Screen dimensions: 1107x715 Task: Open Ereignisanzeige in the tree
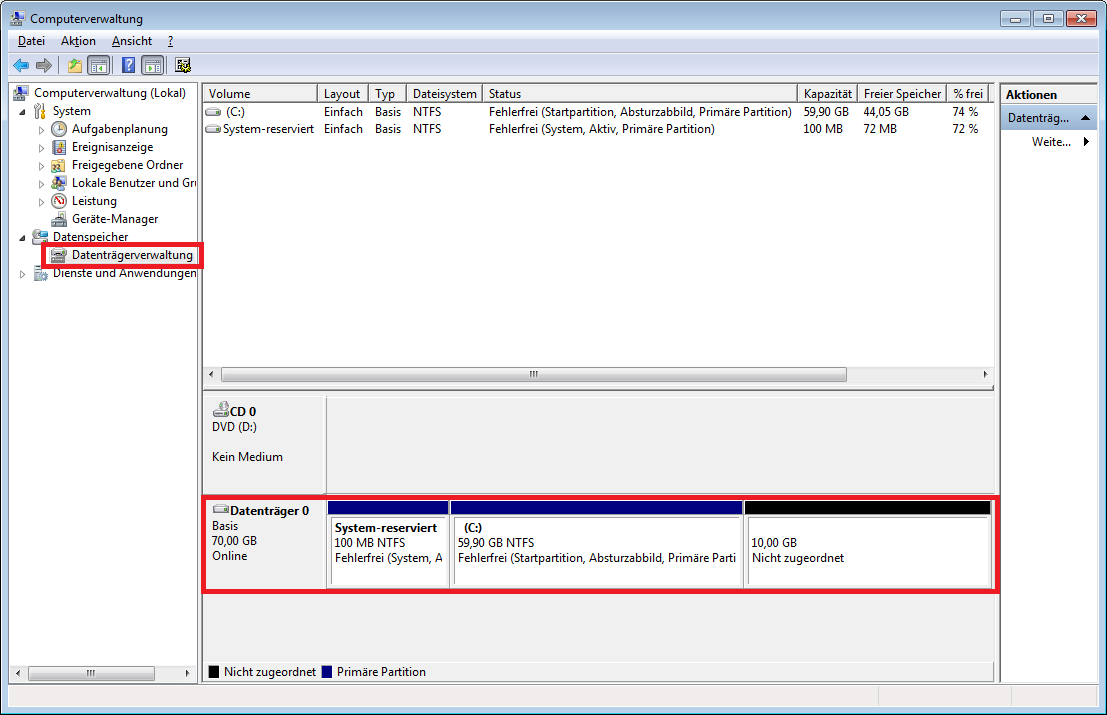(112, 147)
